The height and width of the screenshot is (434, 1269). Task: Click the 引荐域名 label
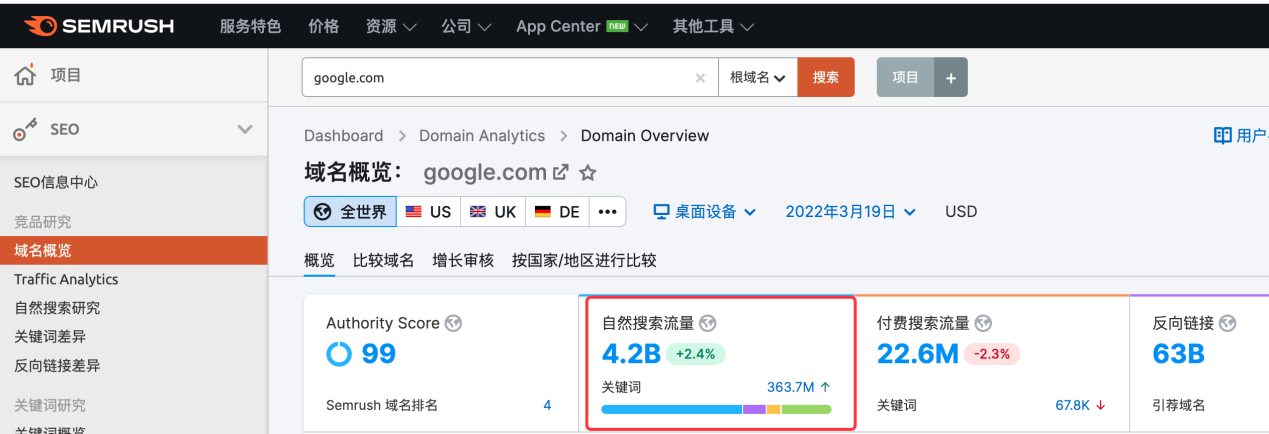tap(1179, 405)
